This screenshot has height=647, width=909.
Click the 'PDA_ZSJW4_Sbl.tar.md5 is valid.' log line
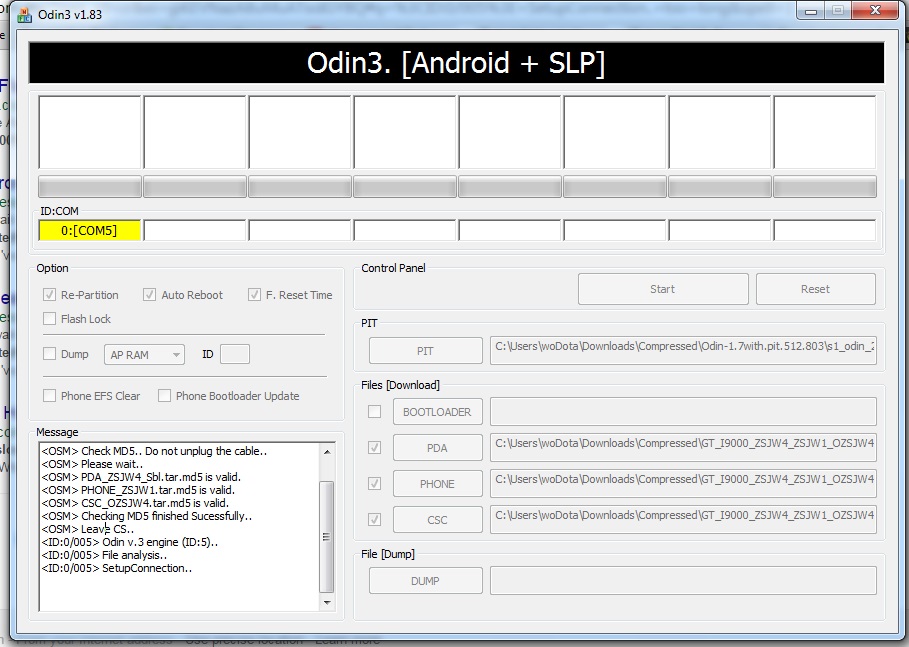[x=141, y=477]
